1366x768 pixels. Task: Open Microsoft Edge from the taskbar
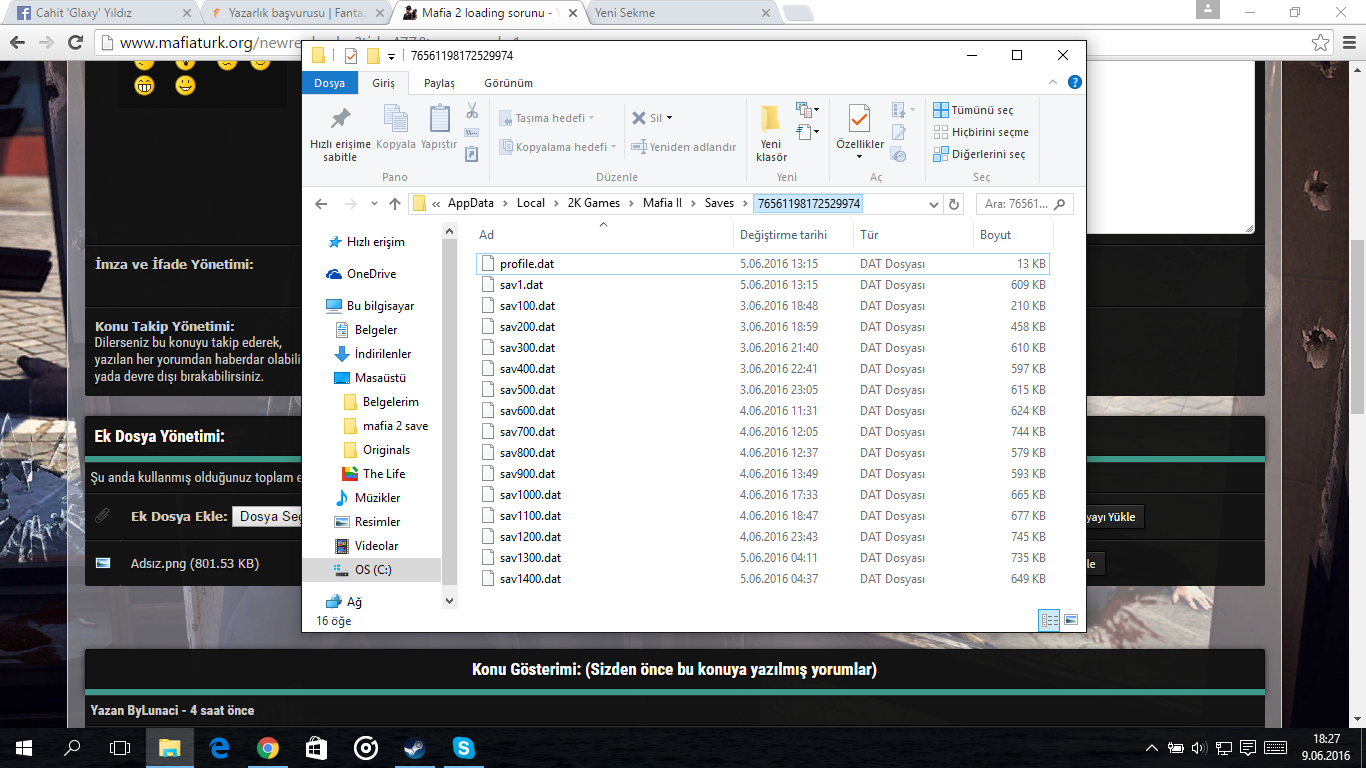click(219, 747)
